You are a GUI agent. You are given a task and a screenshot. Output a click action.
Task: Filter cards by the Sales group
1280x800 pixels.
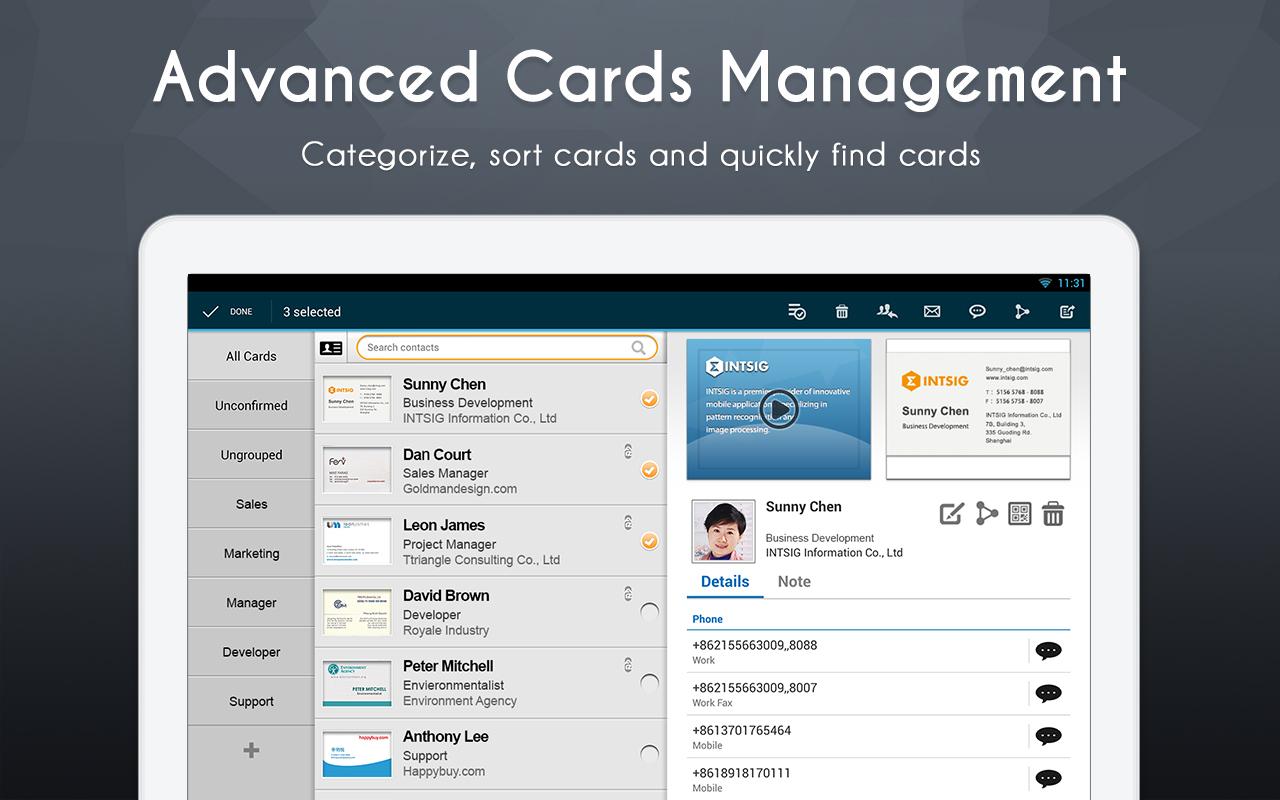(x=251, y=504)
